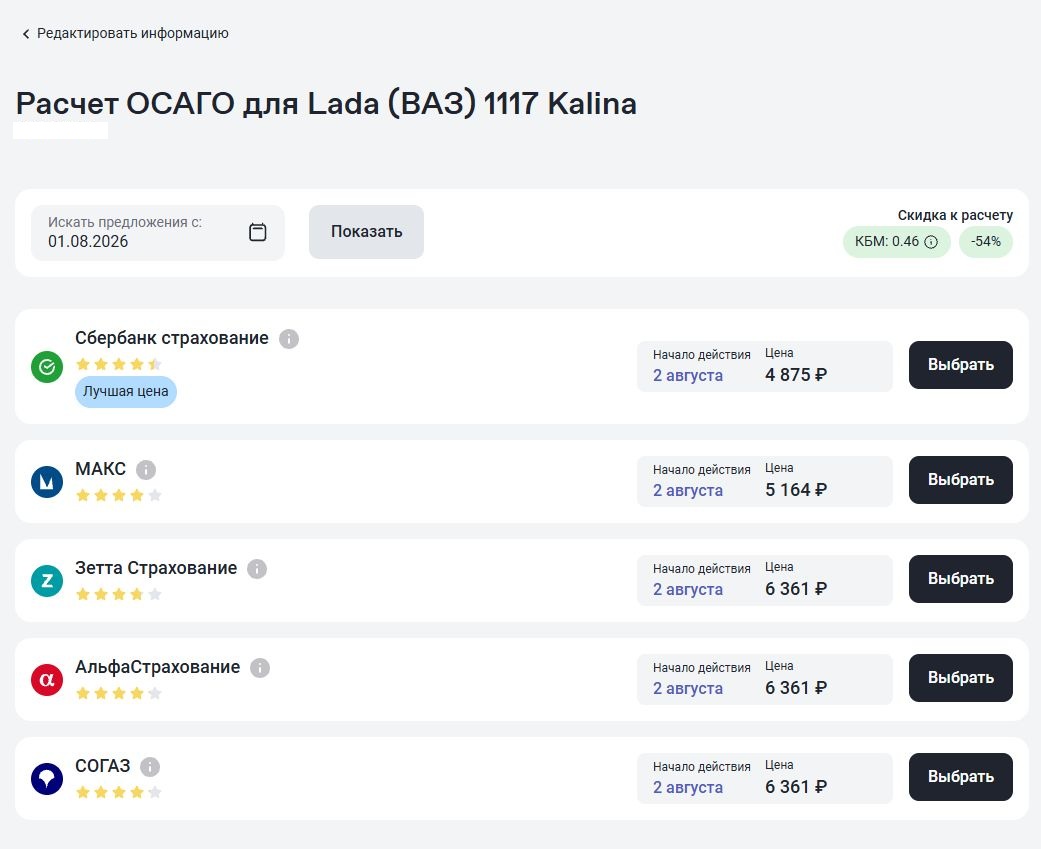This screenshot has width=1041, height=849.
Task: Click the АльфаСтрахование company name
Action: (157, 667)
